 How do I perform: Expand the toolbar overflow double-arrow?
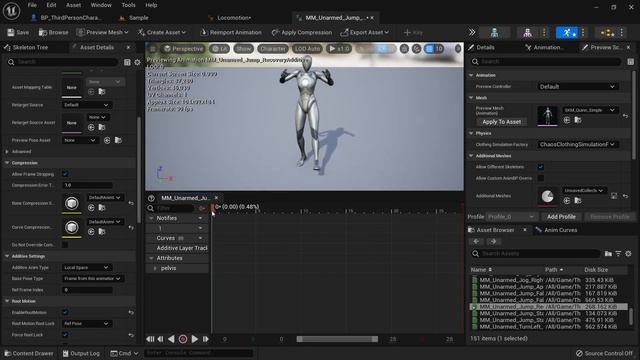click(x=472, y=32)
